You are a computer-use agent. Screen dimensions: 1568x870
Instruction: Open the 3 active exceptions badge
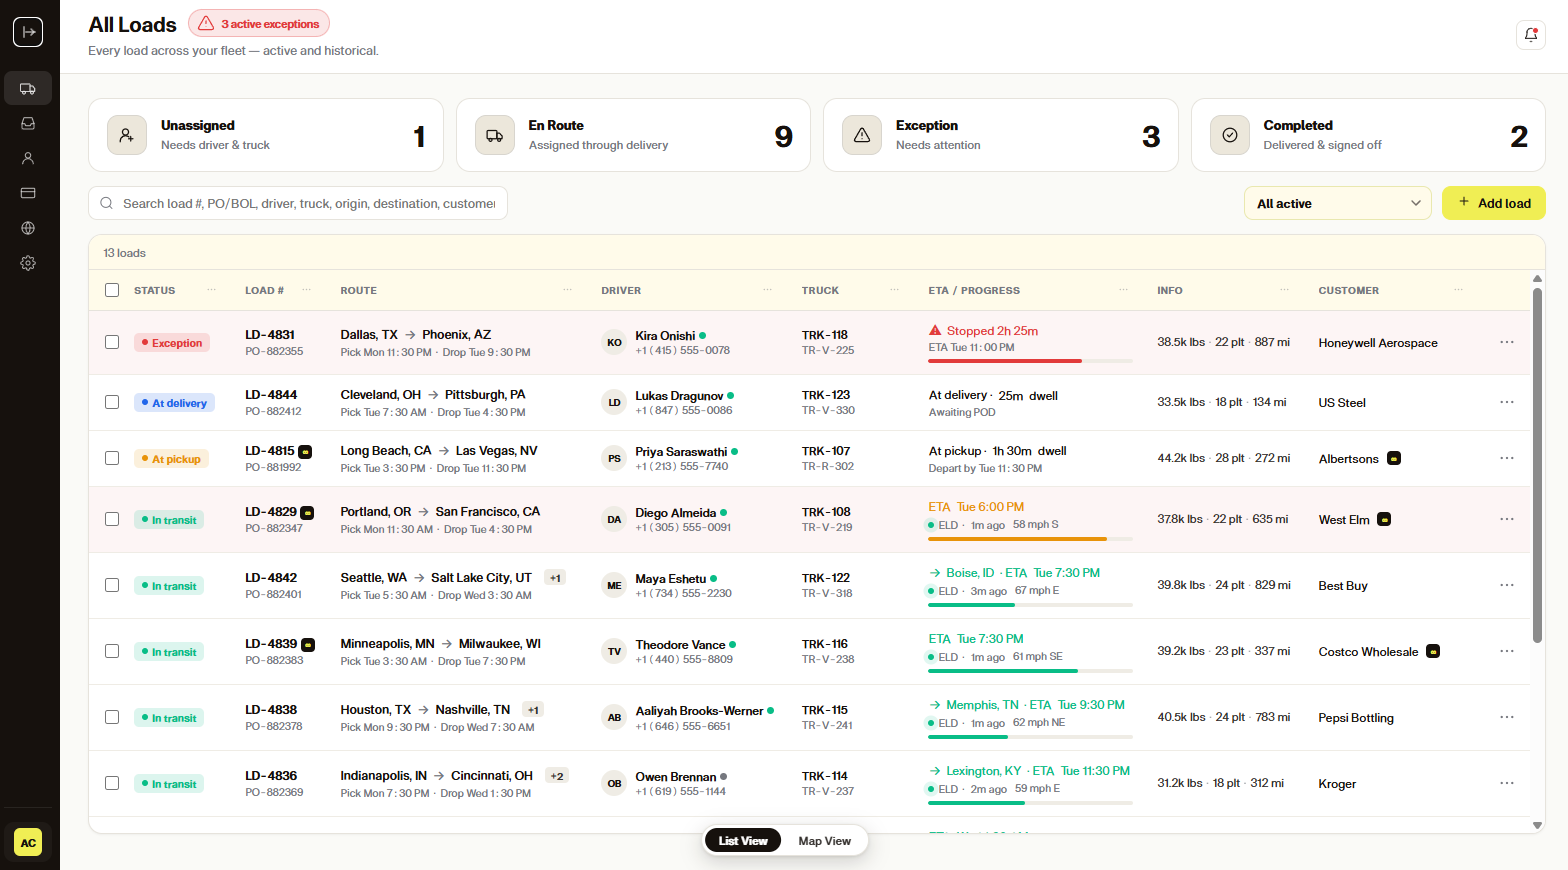(x=259, y=24)
